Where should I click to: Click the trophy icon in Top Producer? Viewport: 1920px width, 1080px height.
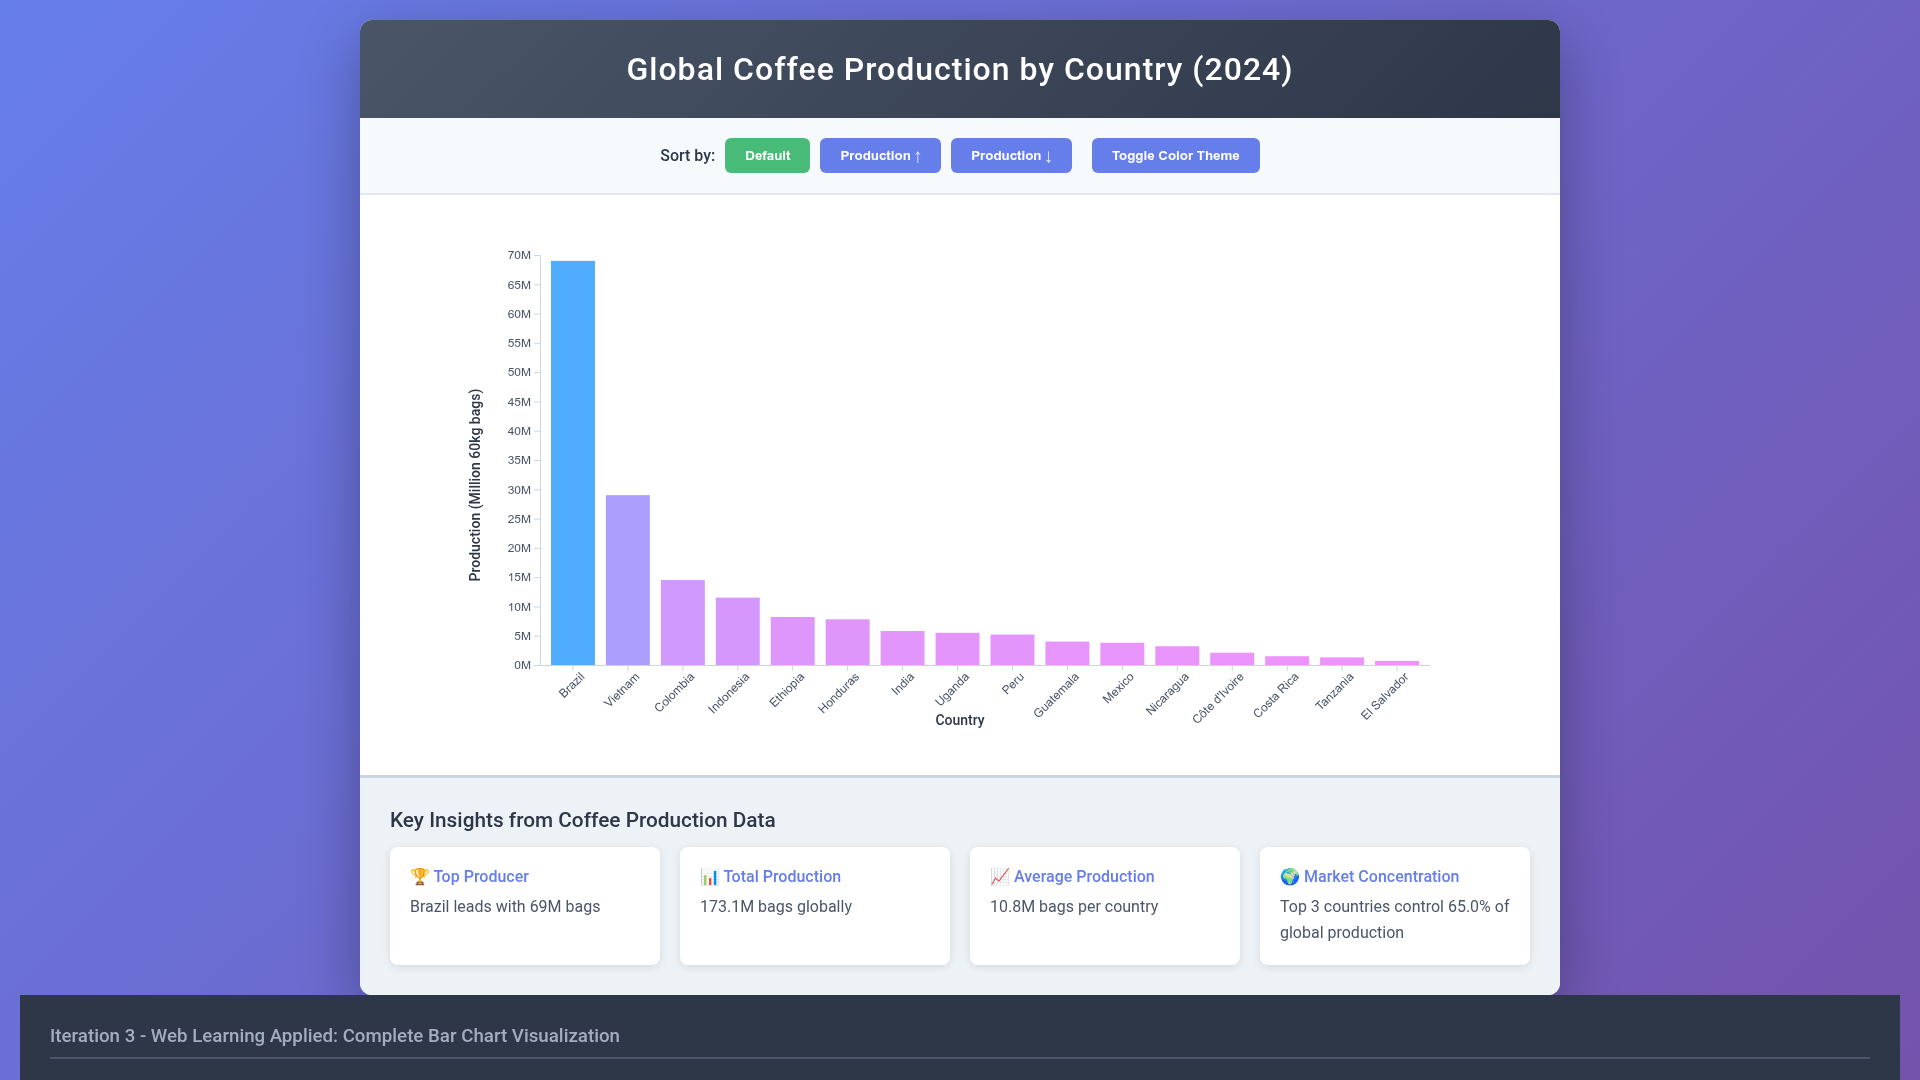(x=419, y=877)
